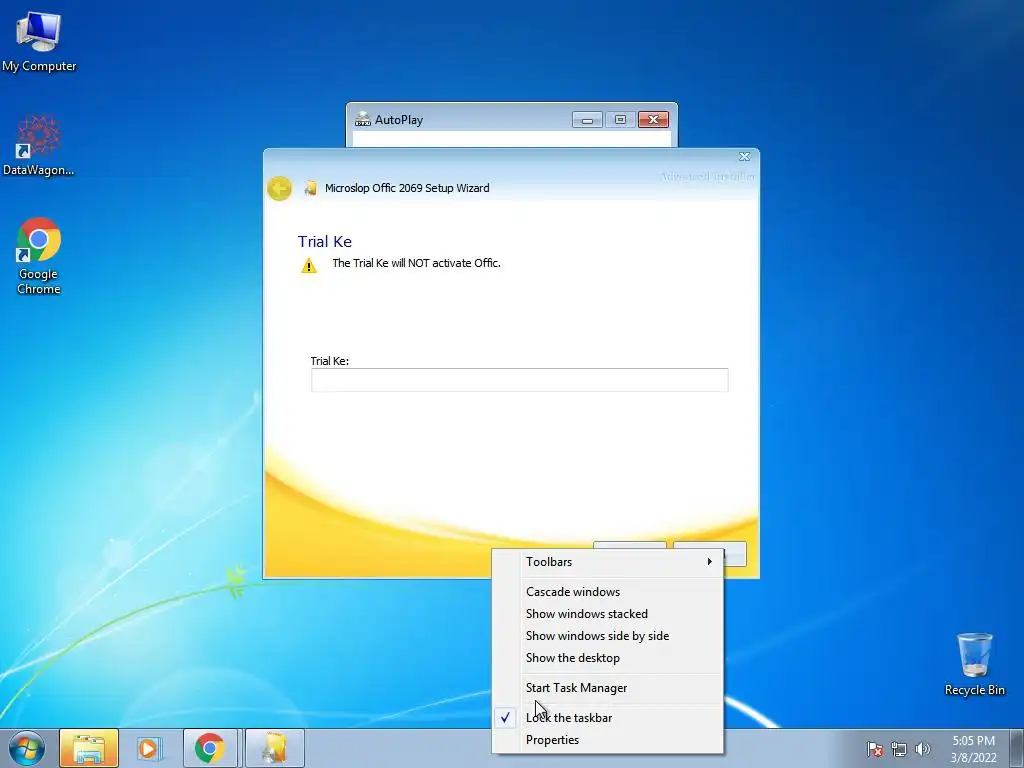
Task: Choose Show windows stacked
Action: point(609,614)
